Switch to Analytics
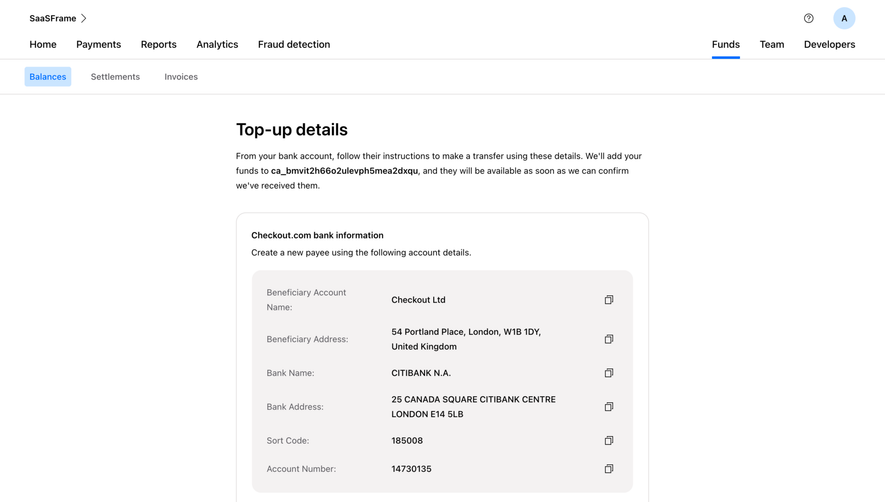 pos(217,45)
